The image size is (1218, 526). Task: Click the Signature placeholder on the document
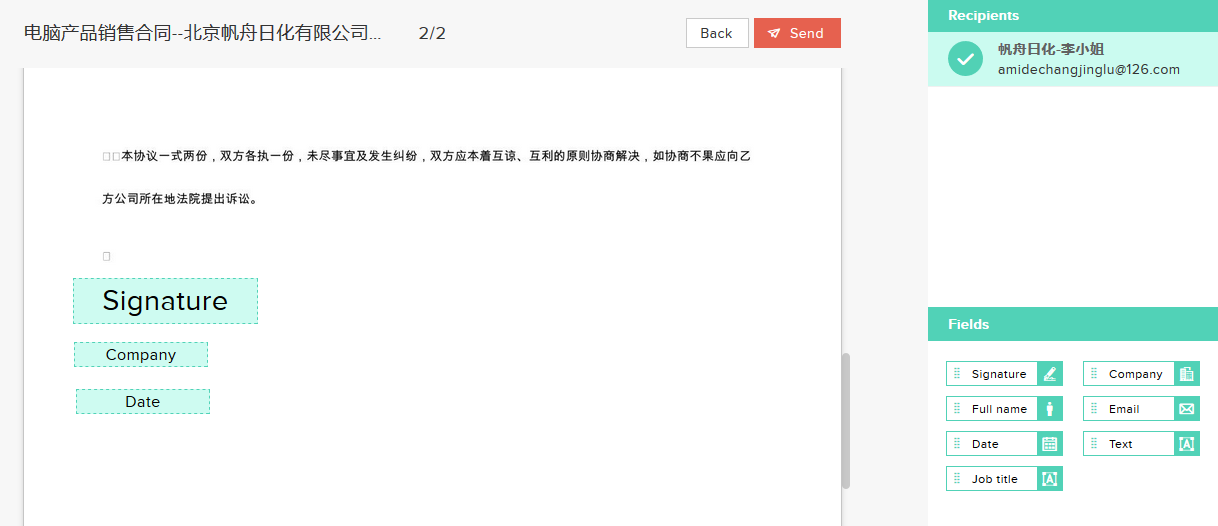165,301
